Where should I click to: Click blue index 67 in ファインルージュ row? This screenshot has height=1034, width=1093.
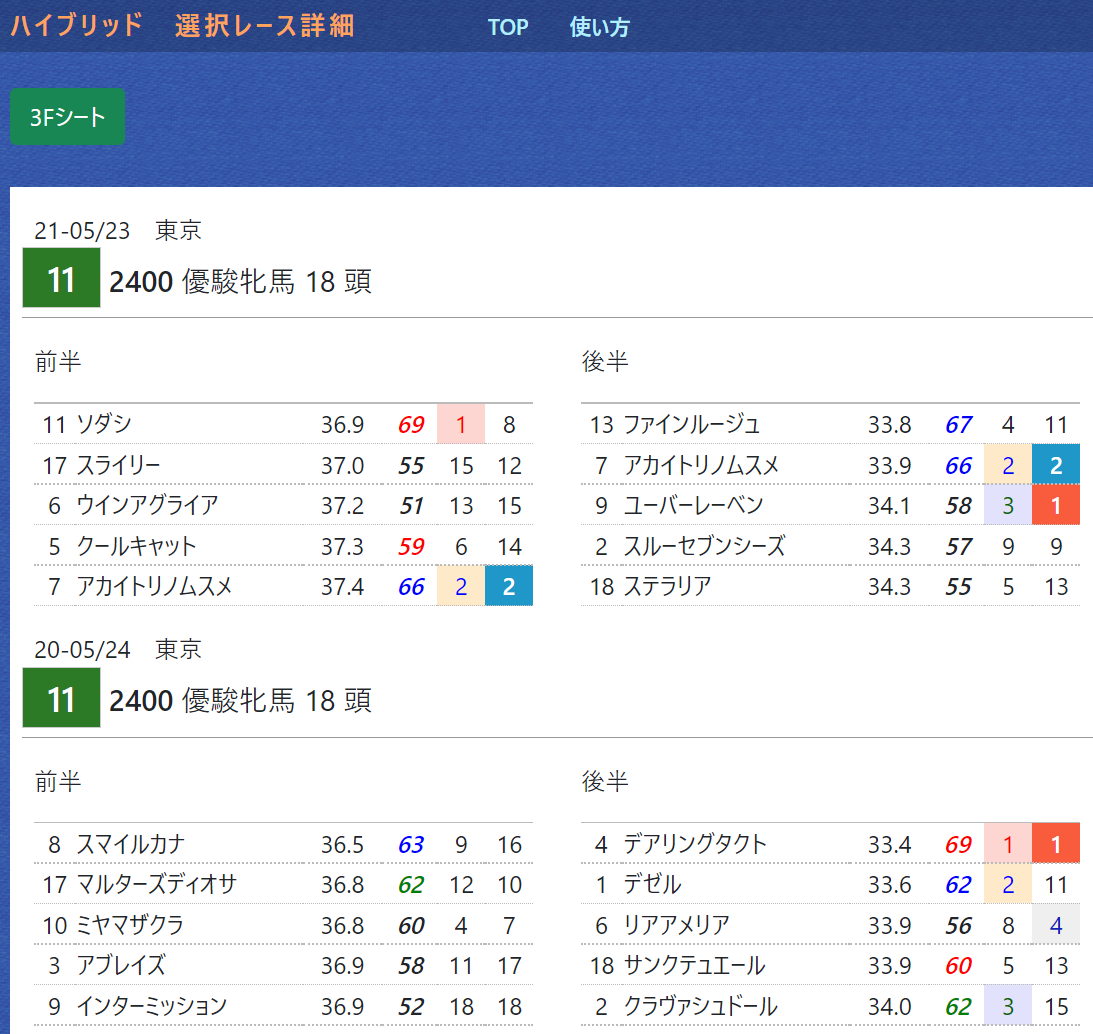click(958, 424)
